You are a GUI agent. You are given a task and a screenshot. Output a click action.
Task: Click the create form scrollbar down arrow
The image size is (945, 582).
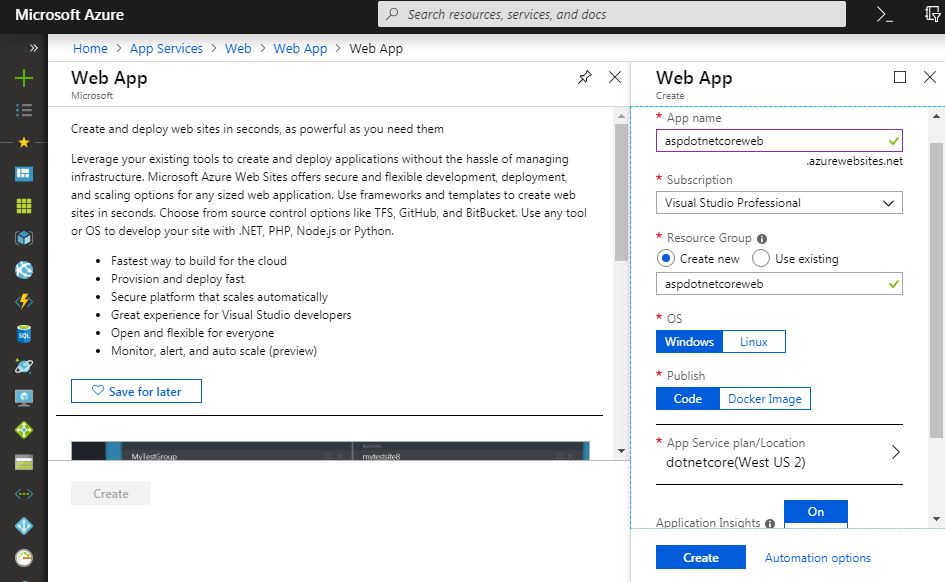click(936, 519)
